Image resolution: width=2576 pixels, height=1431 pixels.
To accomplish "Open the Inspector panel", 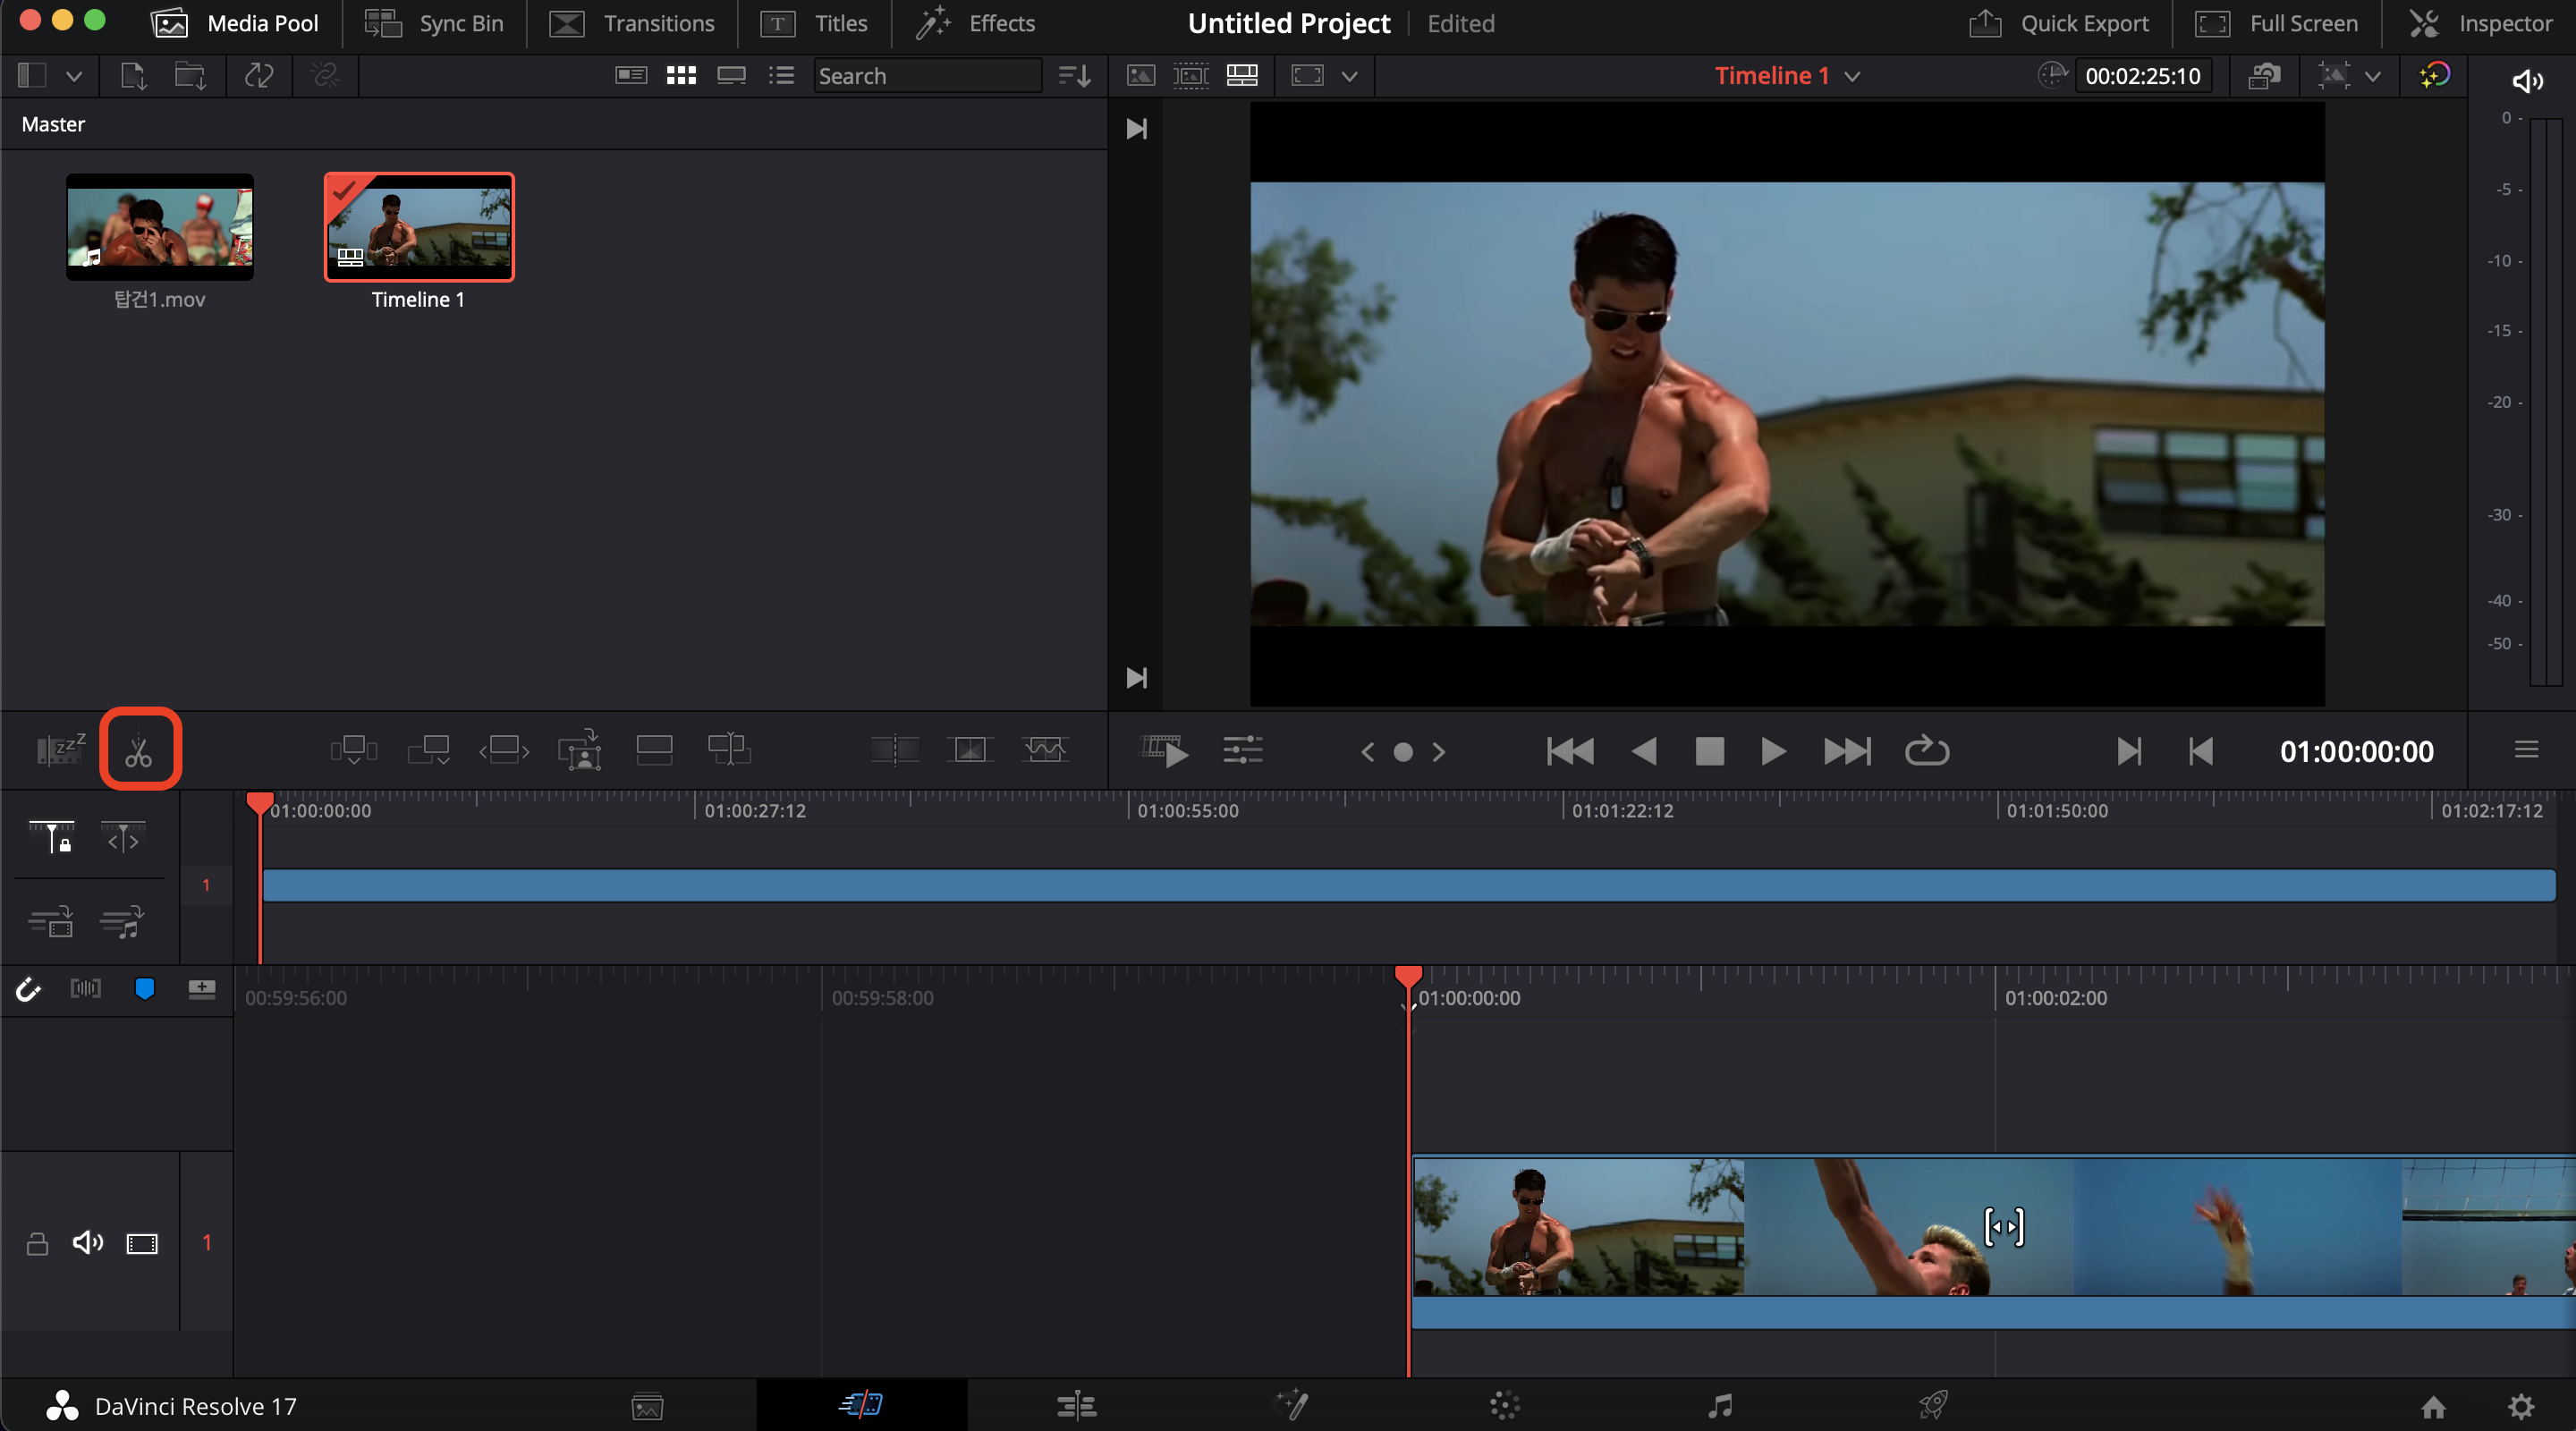I will coord(2480,23).
